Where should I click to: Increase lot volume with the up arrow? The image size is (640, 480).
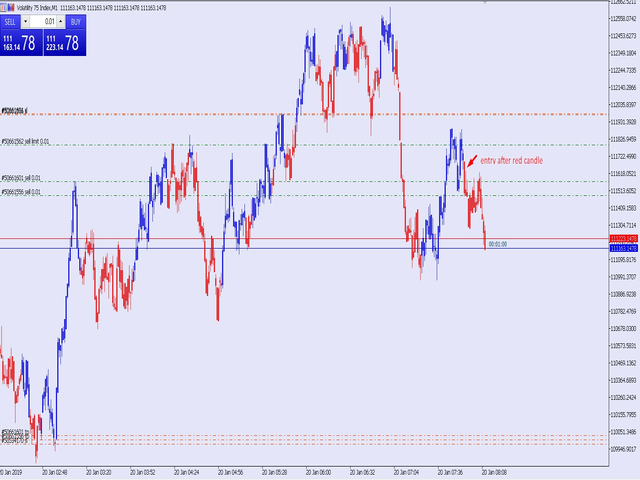[x=60, y=22]
